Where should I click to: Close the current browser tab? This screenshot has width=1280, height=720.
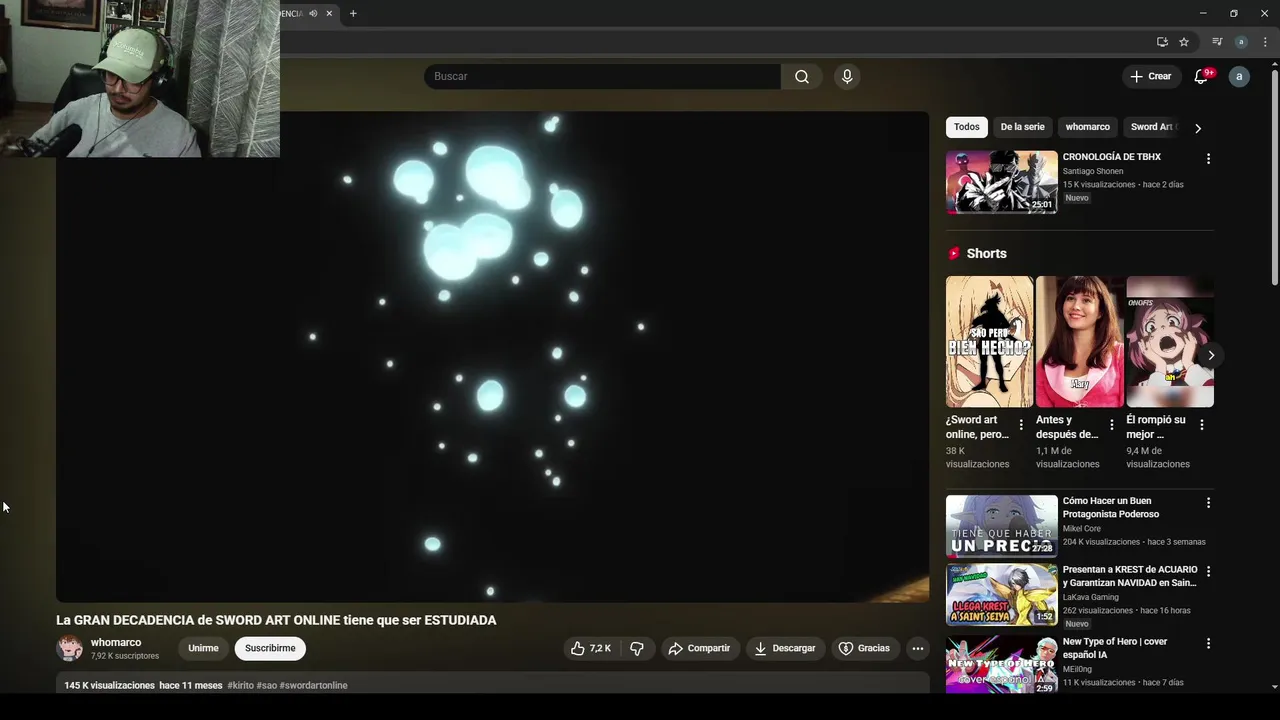coord(329,14)
